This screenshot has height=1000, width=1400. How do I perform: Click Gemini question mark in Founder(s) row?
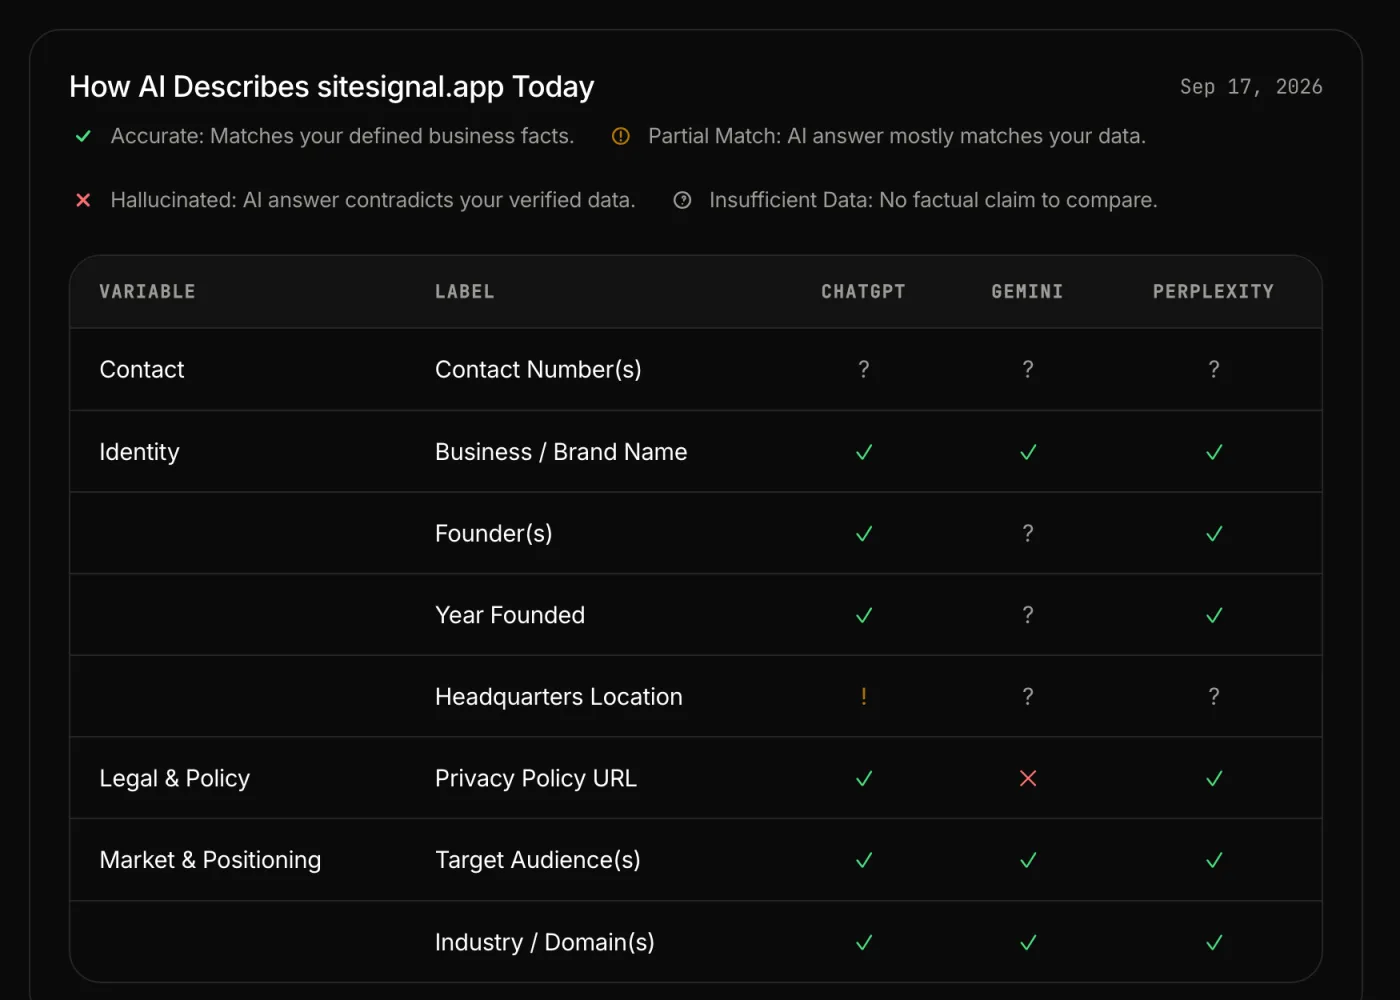coord(1028,534)
